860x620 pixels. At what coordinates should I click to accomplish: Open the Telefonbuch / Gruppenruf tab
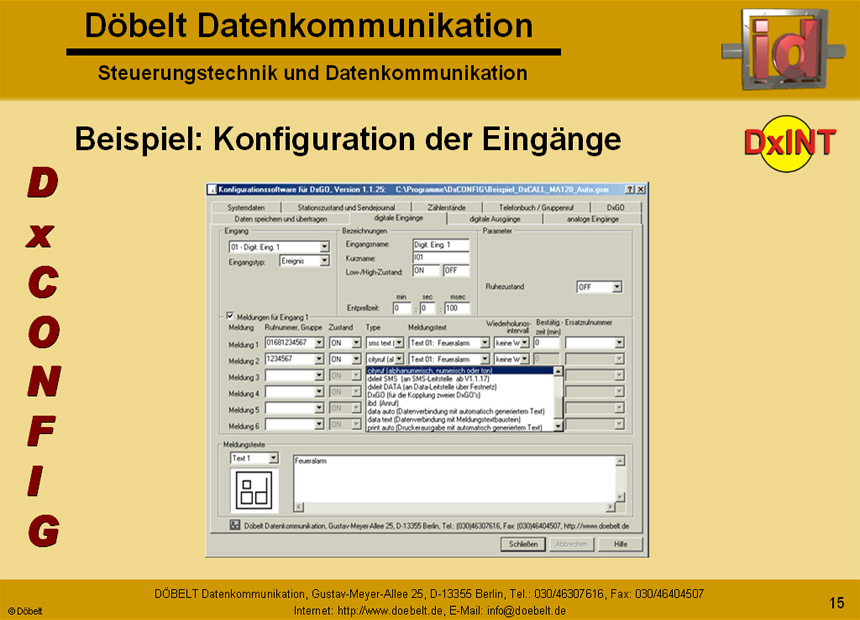coord(536,207)
